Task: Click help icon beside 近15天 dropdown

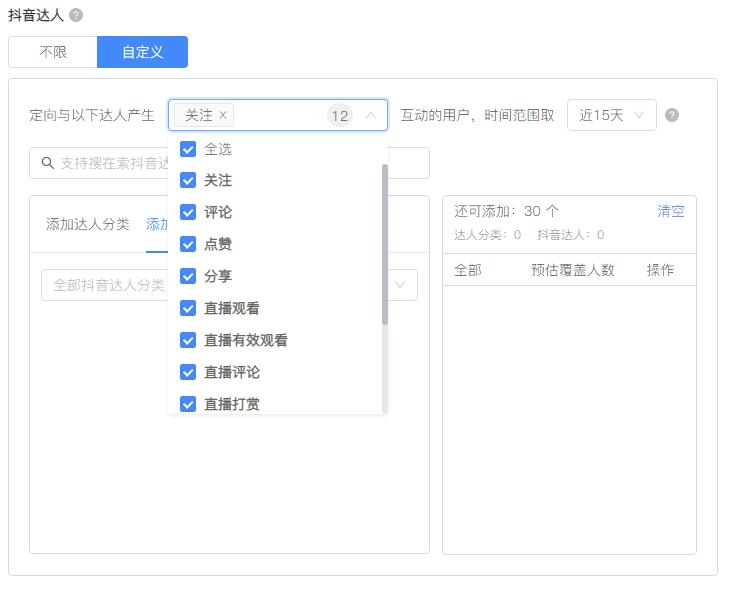Action: click(x=672, y=115)
